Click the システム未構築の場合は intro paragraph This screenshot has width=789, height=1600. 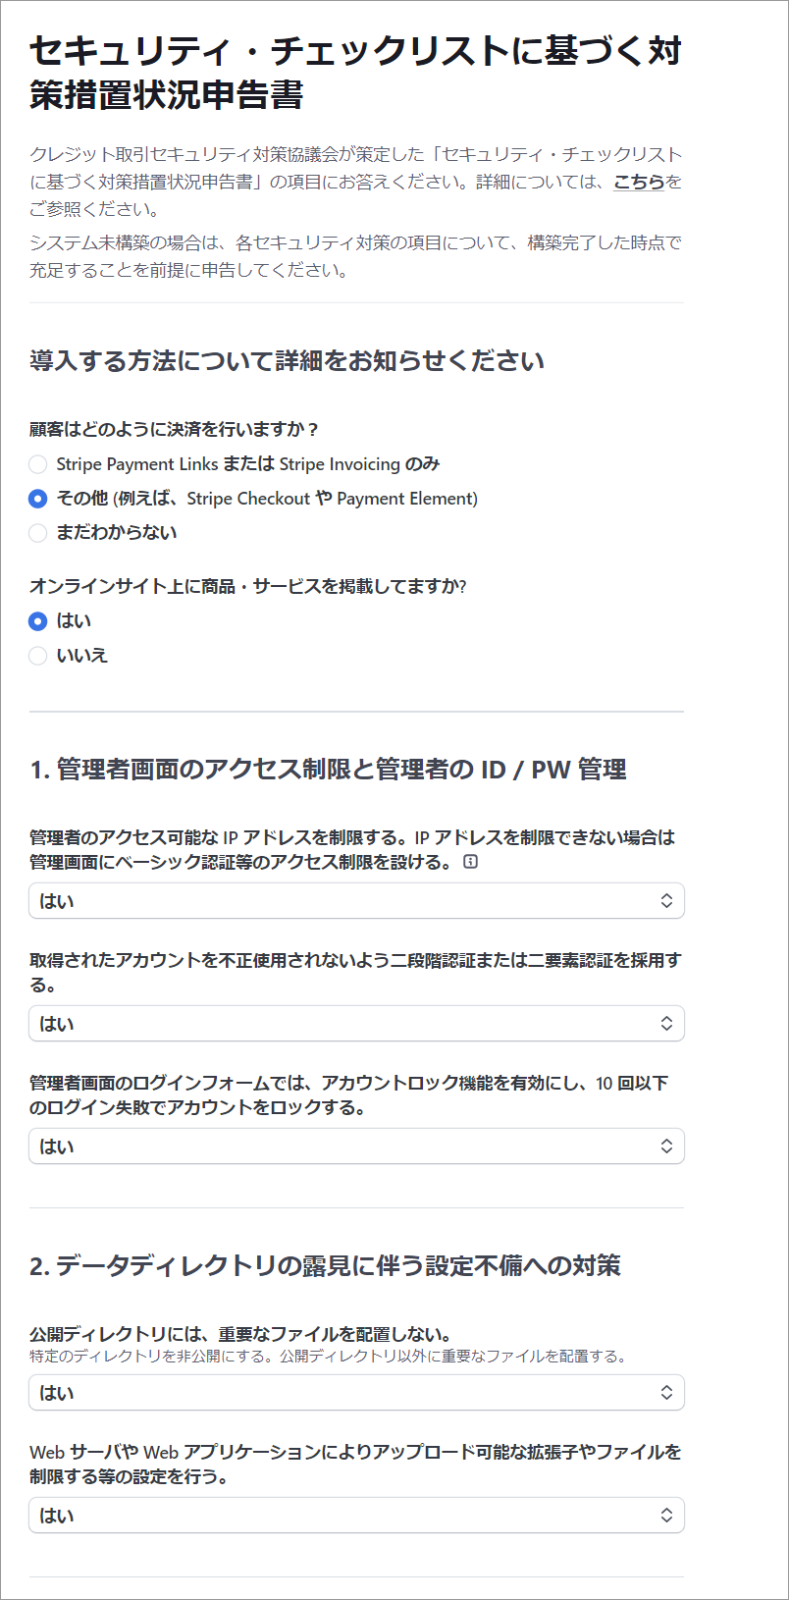(355, 256)
